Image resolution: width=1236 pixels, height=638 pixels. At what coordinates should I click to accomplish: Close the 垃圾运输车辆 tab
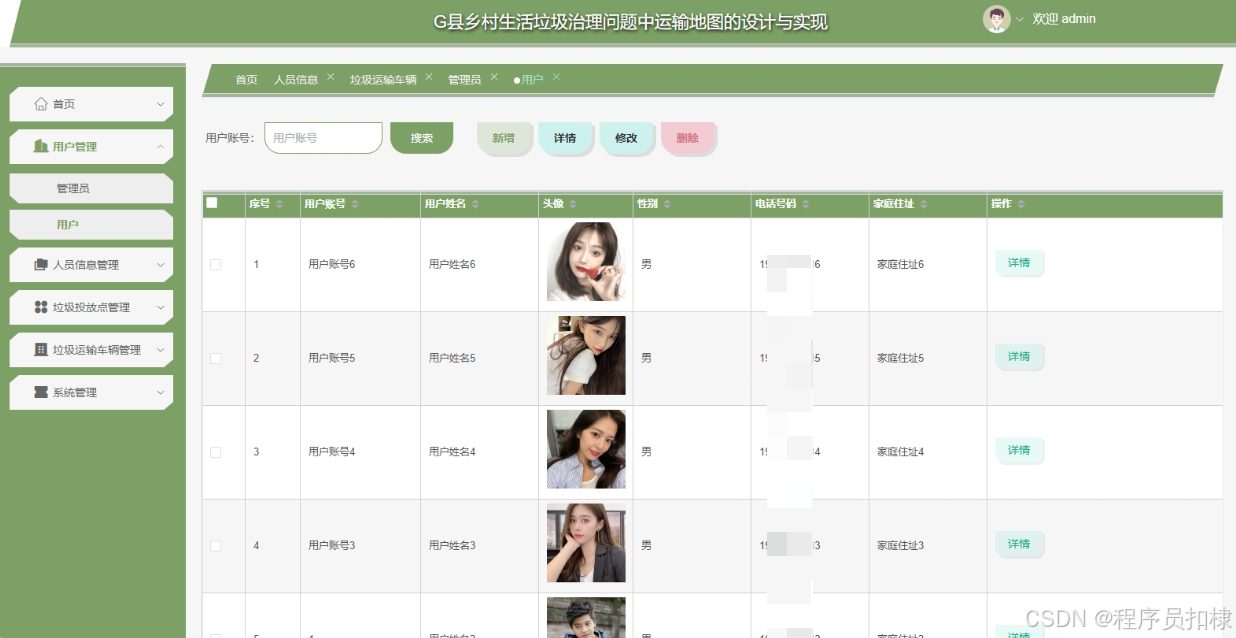click(x=429, y=77)
